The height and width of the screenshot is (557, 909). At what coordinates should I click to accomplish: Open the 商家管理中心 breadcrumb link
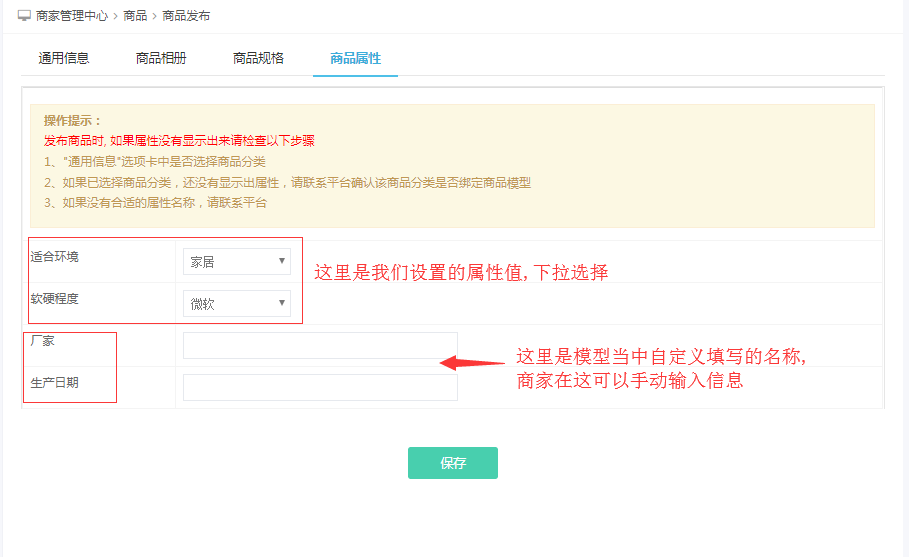71,16
